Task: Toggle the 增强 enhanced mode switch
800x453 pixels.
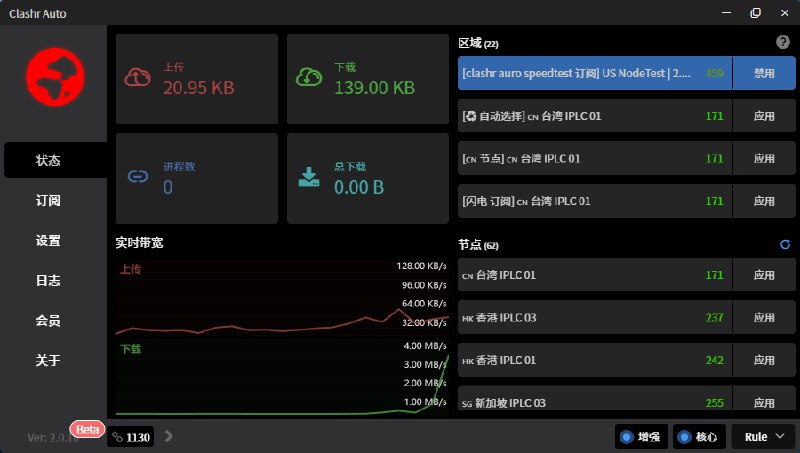Action: coord(641,437)
